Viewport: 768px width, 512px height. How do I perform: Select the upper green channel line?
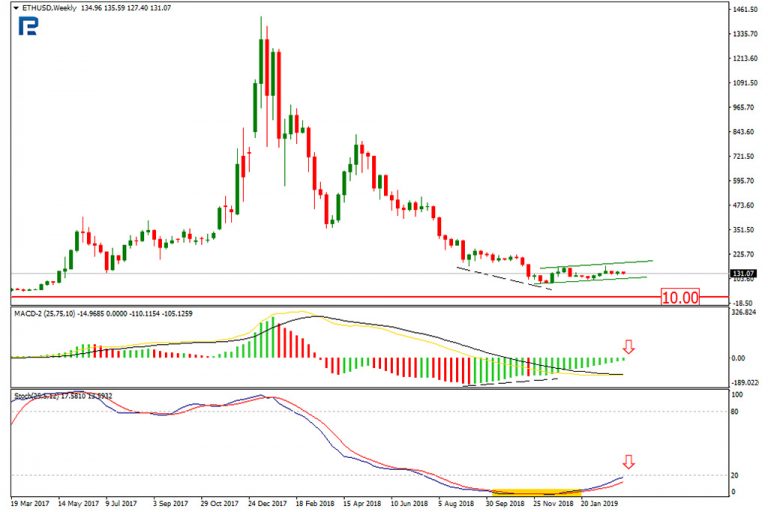click(x=595, y=264)
